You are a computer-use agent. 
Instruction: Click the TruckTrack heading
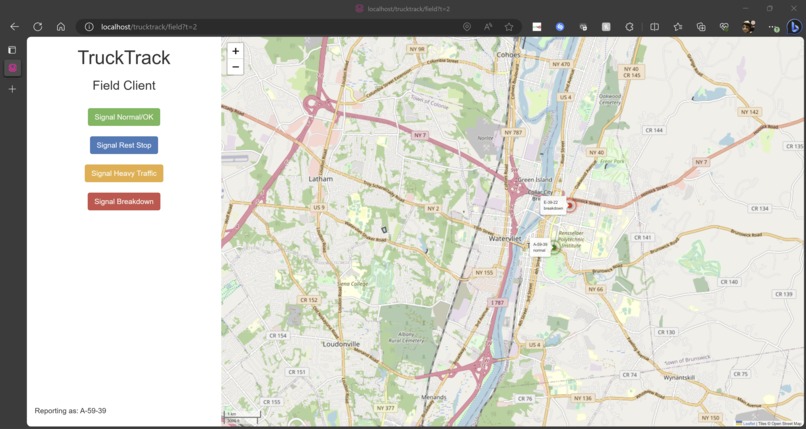pos(124,58)
